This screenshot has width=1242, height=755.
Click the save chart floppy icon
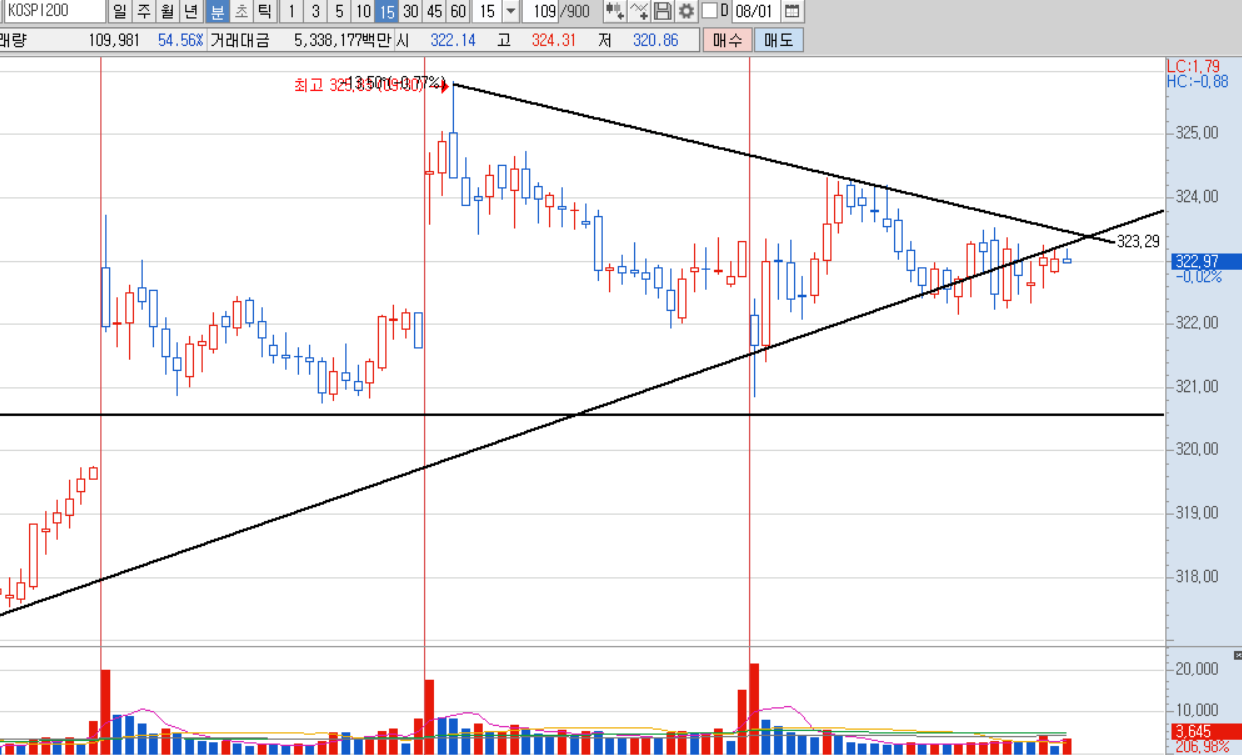point(662,11)
